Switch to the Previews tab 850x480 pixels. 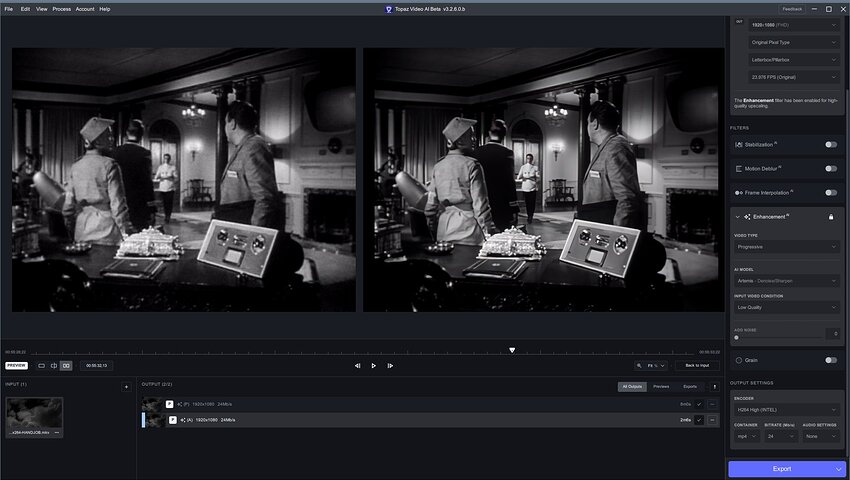tap(661, 387)
